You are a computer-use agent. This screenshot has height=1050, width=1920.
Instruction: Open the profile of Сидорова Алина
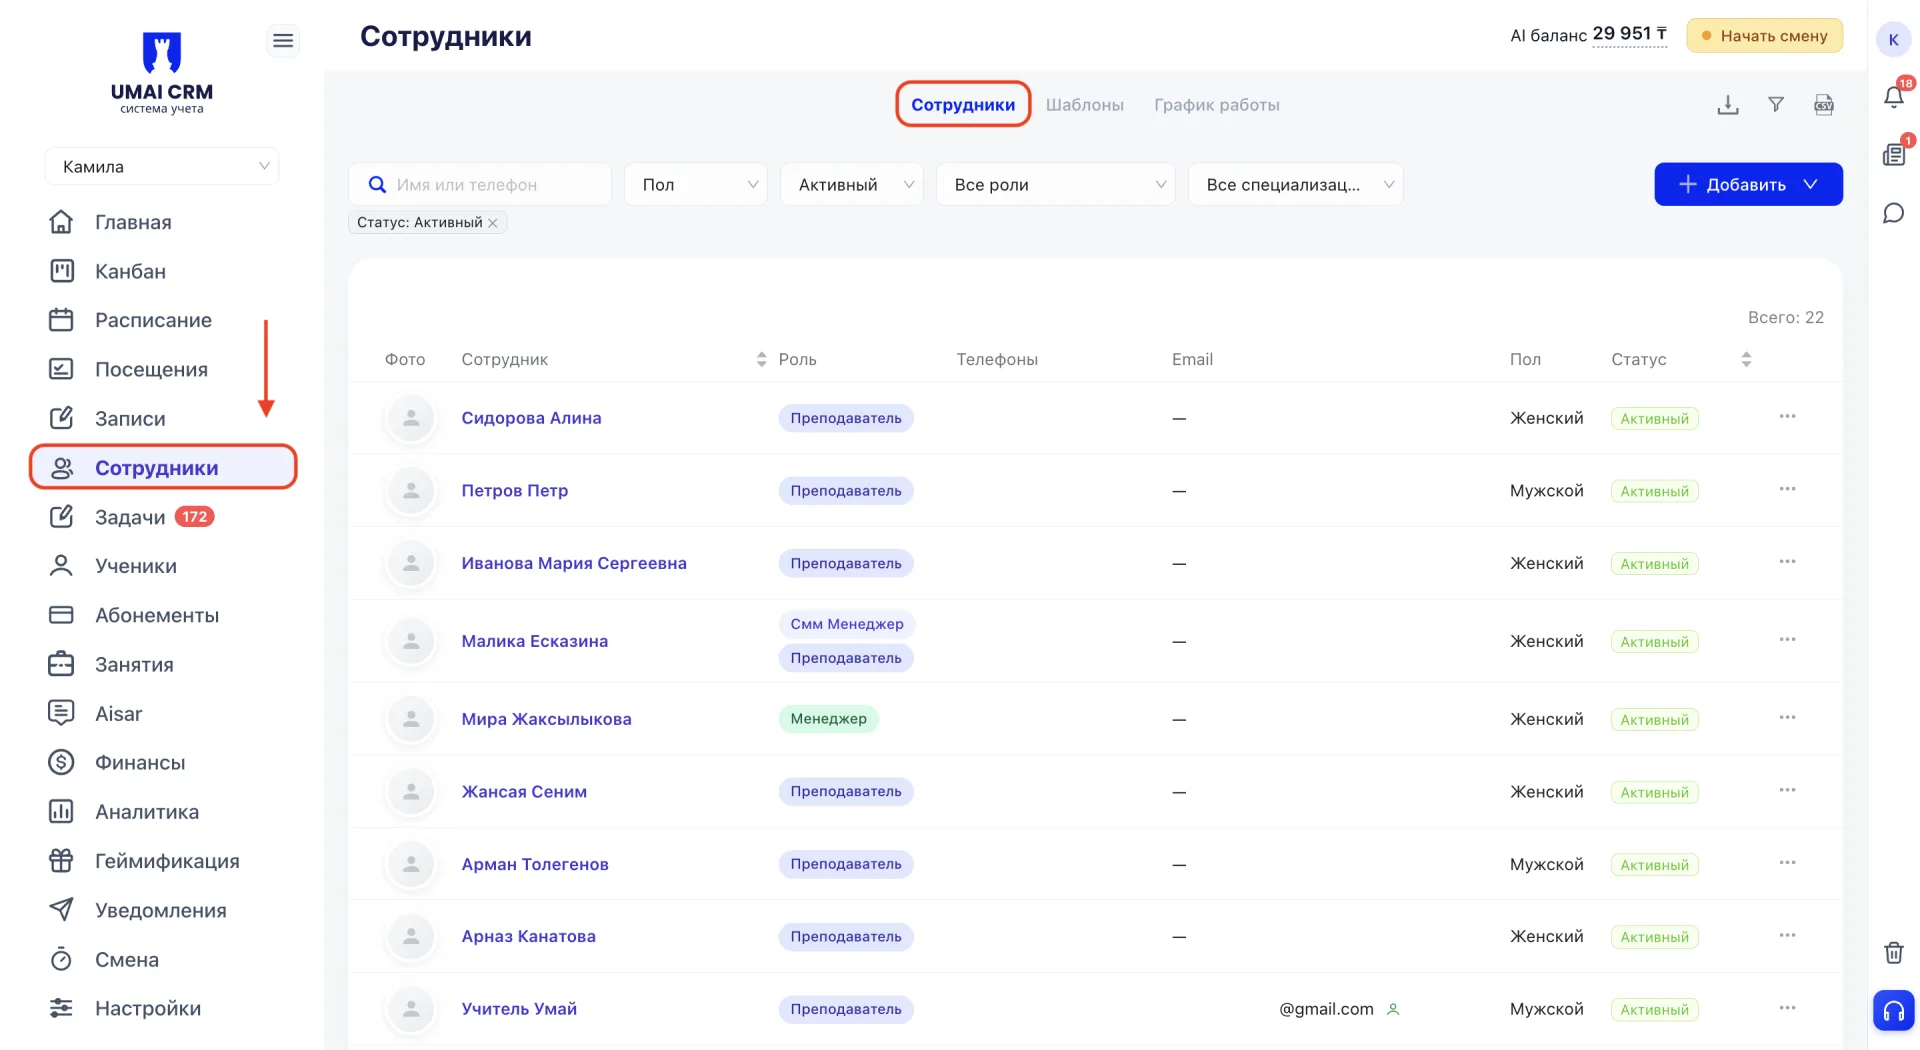[x=531, y=418]
